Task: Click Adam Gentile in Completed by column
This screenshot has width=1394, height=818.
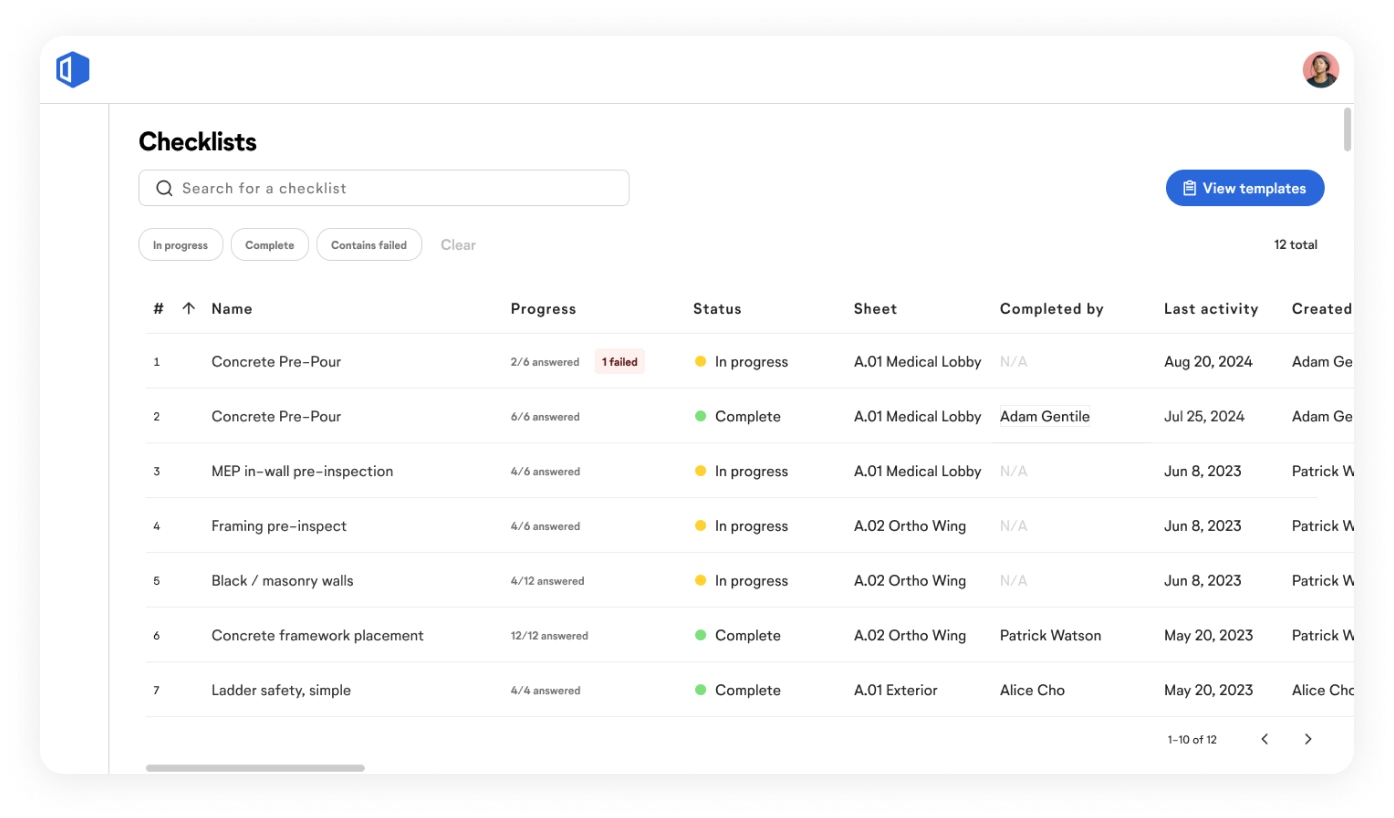Action: [x=1044, y=417]
